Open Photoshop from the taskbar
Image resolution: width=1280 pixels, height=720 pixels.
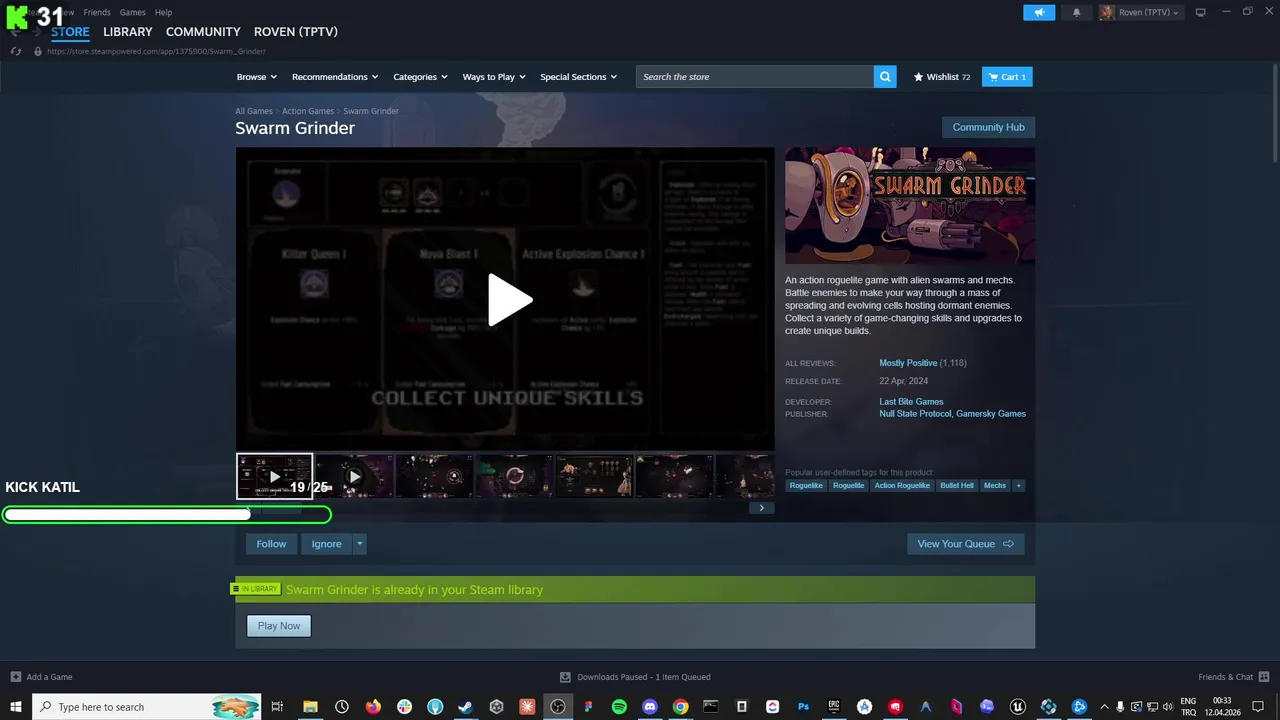[803, 707]
